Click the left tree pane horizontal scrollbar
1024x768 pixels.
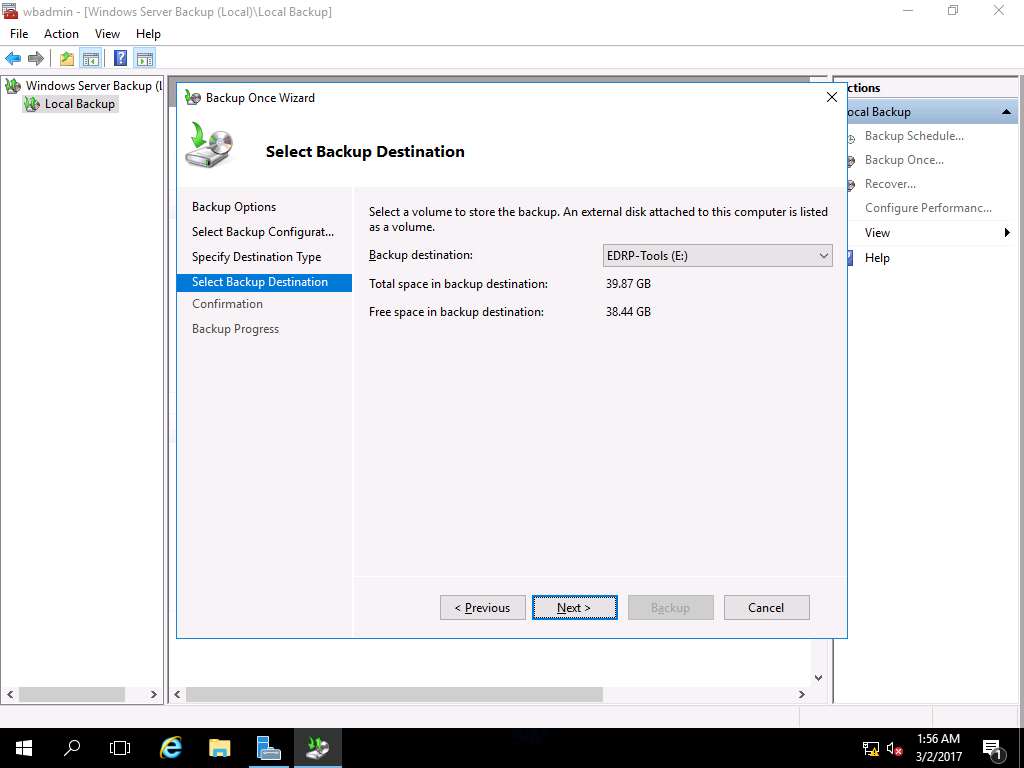(72, 694)
